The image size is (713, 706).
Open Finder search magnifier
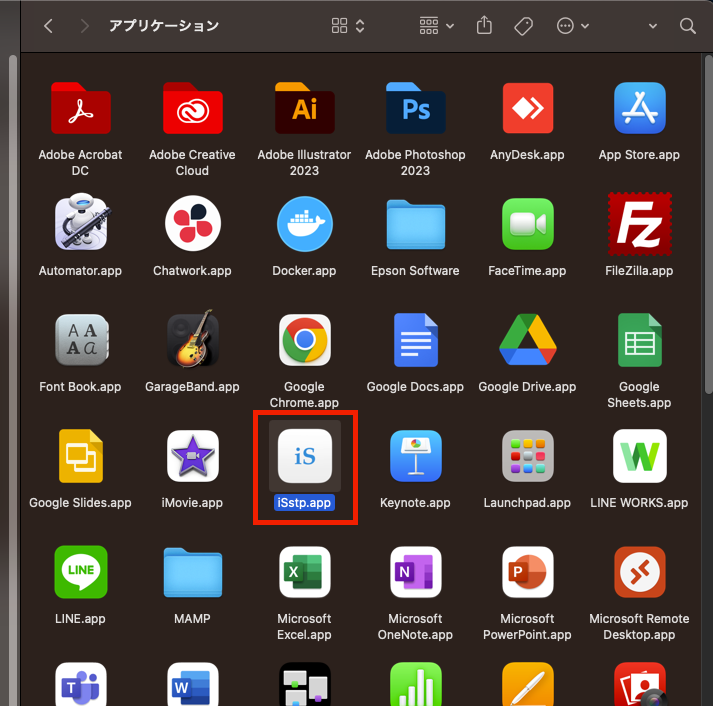coord(688,26)
